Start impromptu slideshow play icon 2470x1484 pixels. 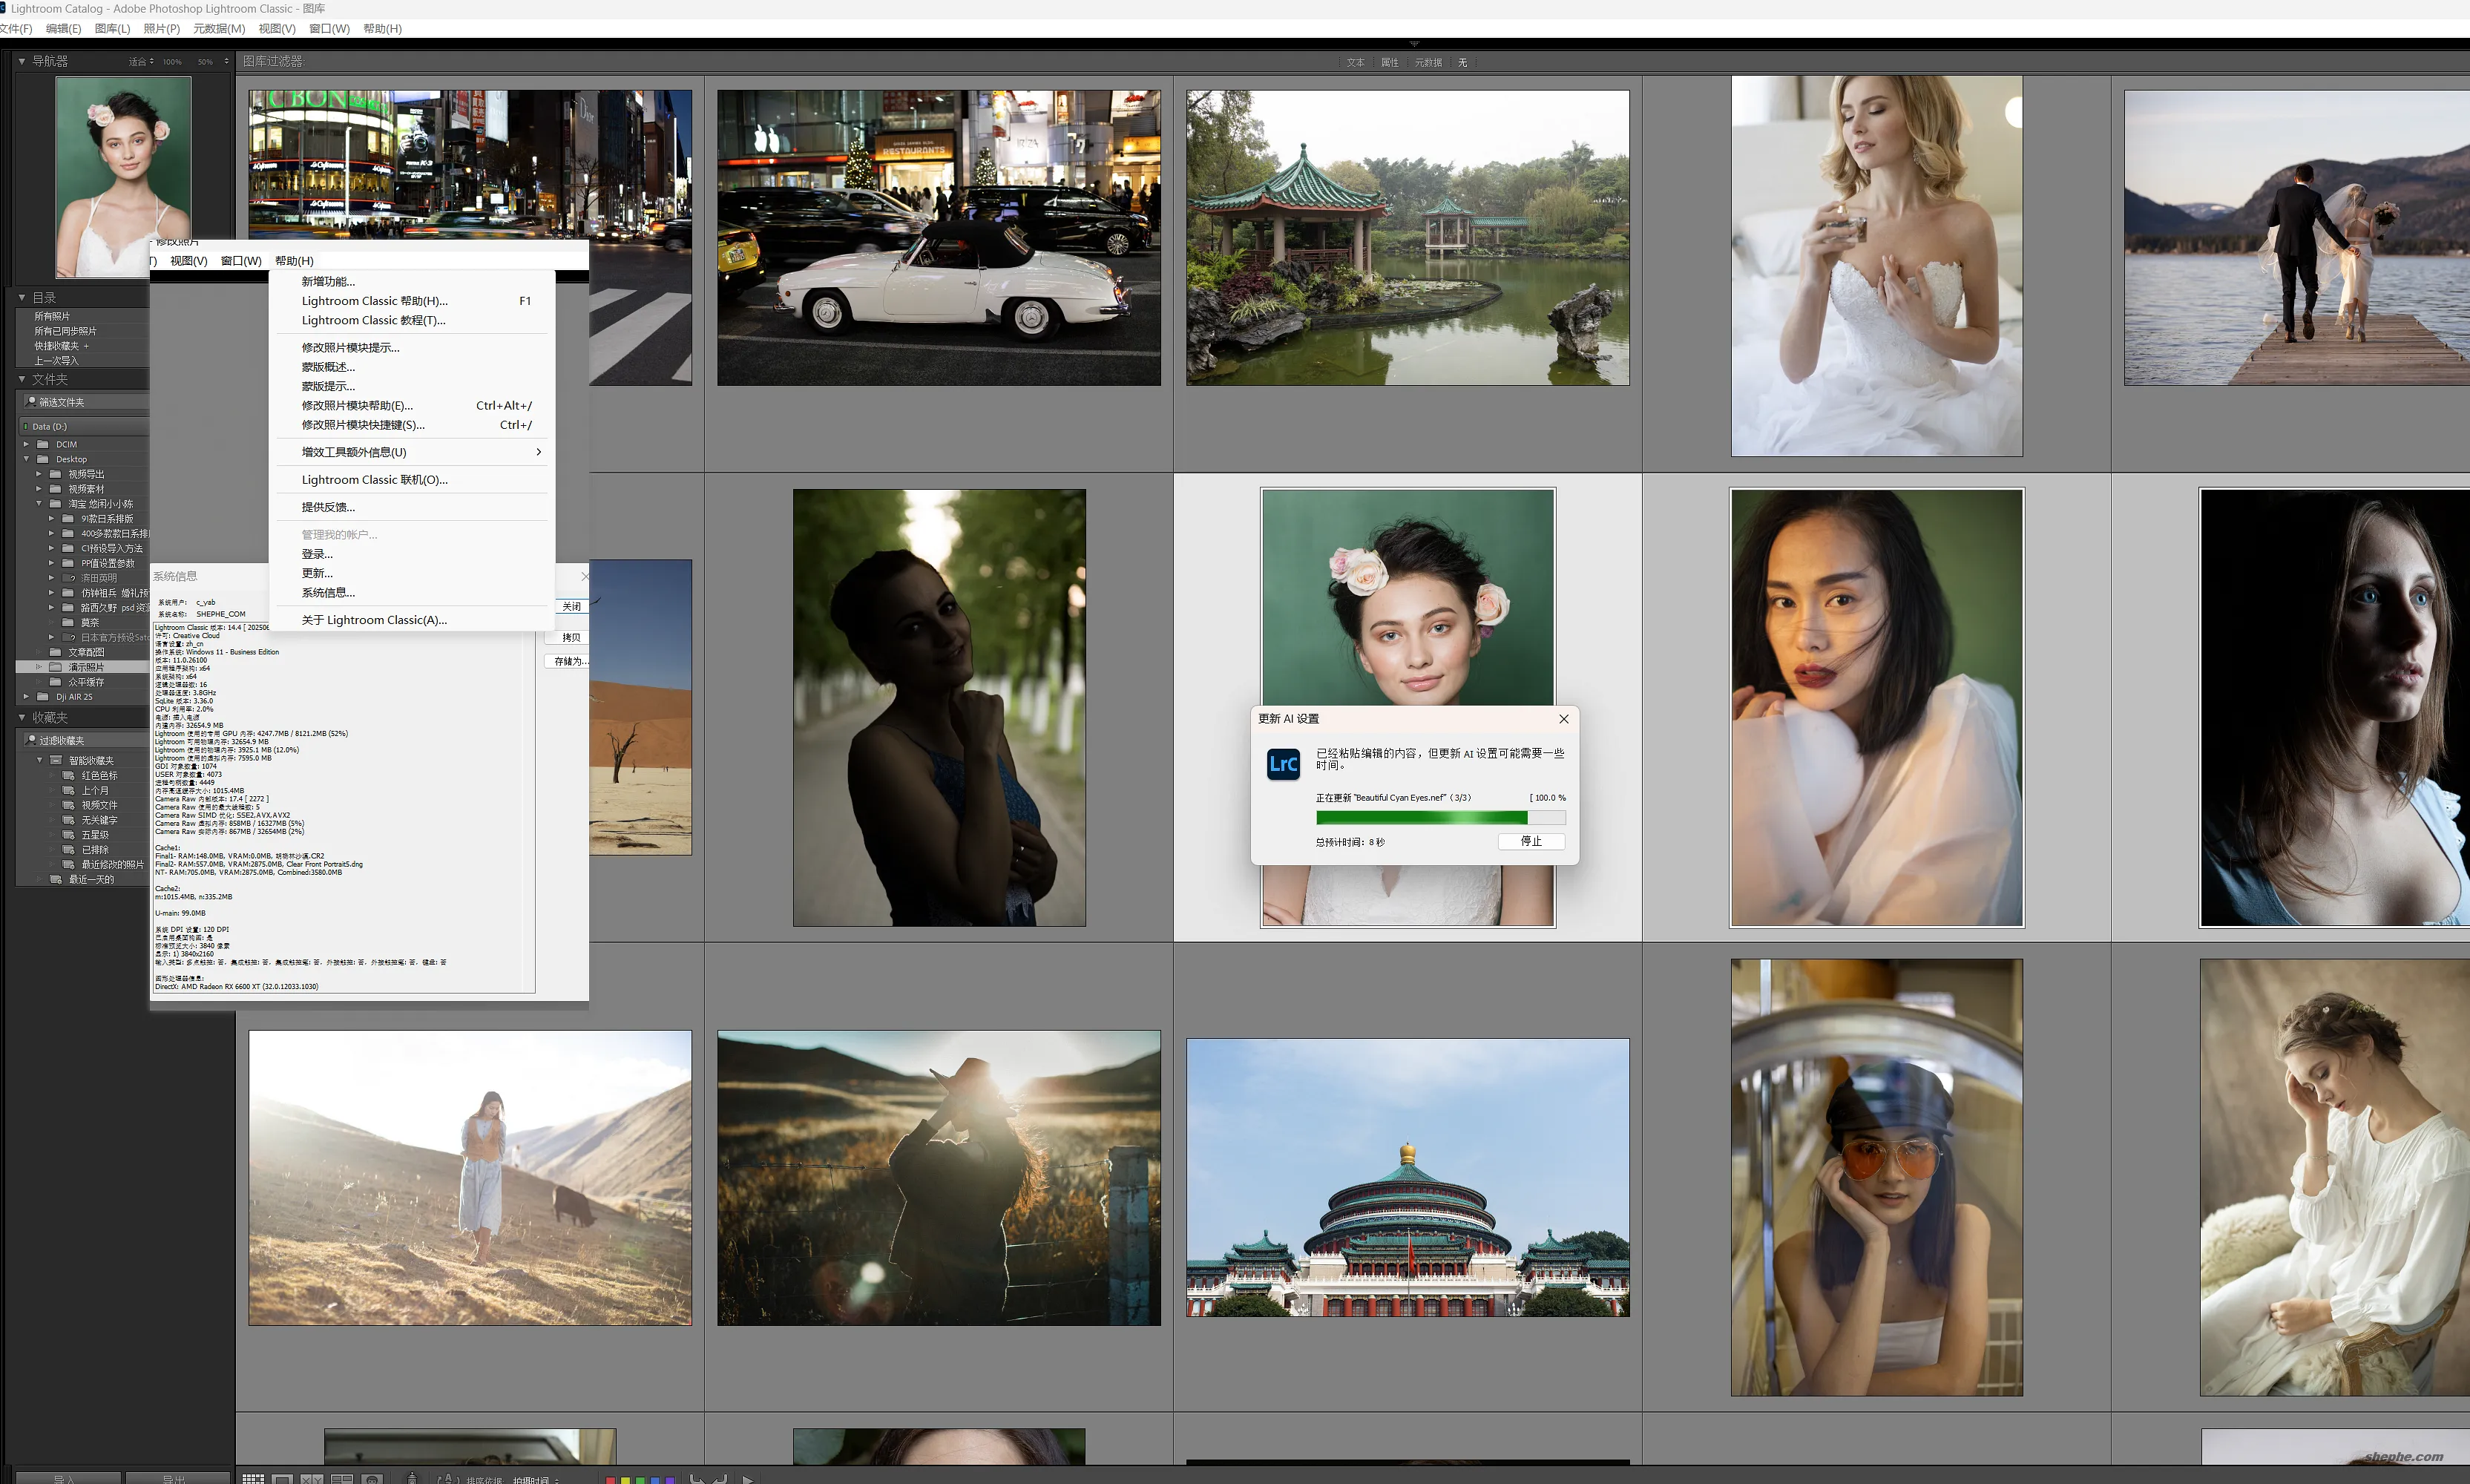pyautogui.click(x=747, y=1480)
